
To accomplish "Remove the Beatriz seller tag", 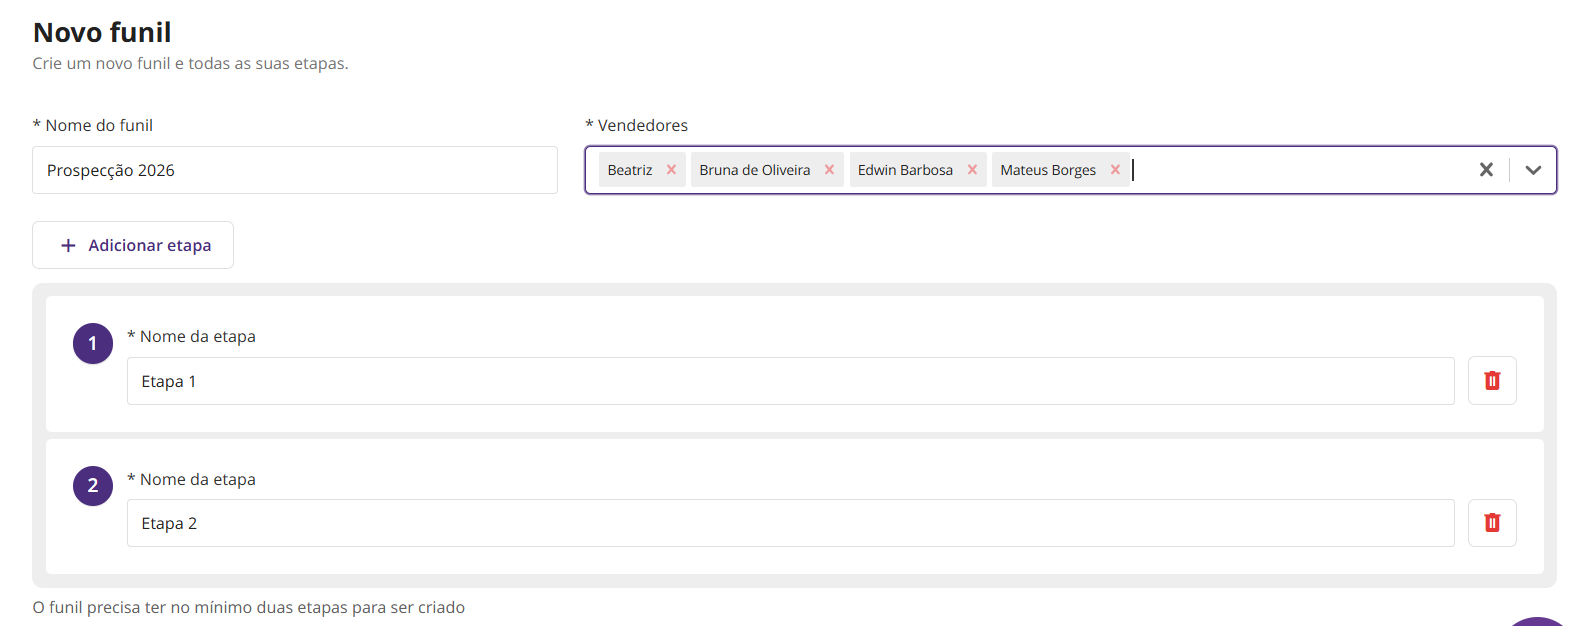I will click(x=671, y=170).
